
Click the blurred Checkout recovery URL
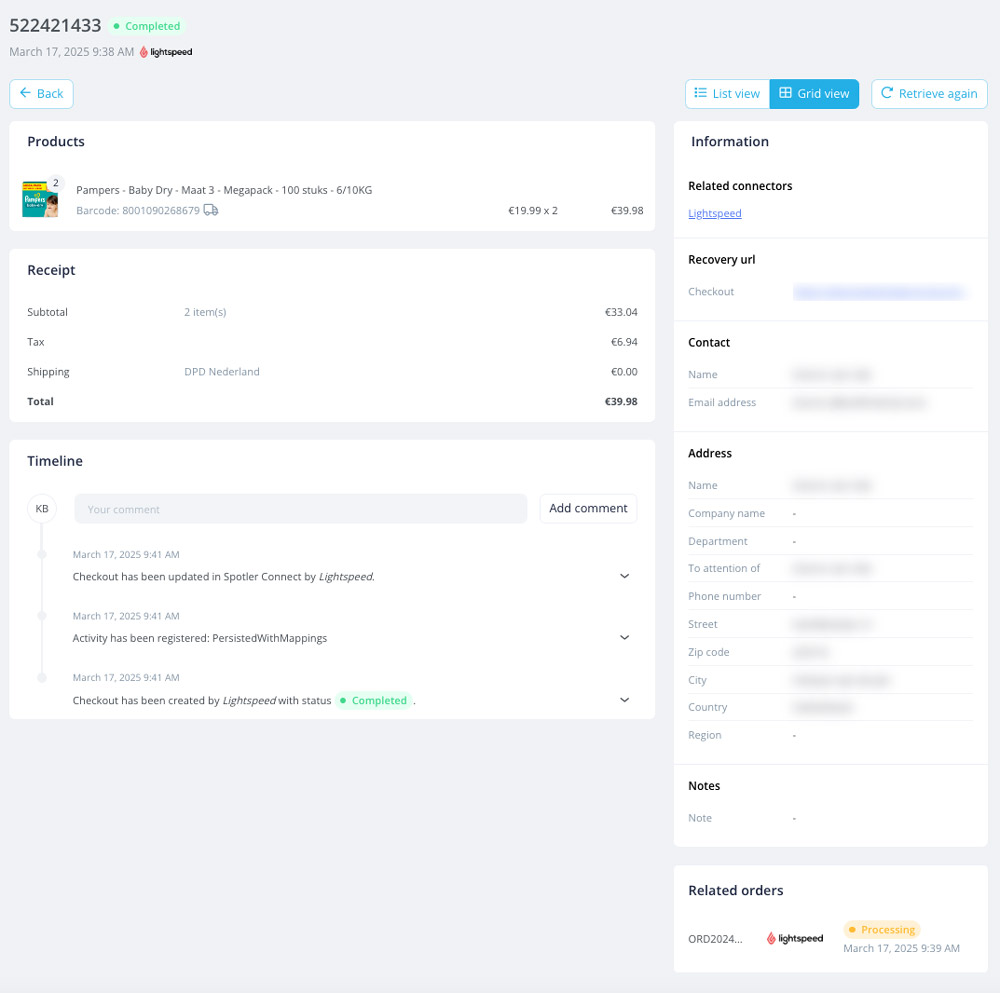tap(879, 292)
